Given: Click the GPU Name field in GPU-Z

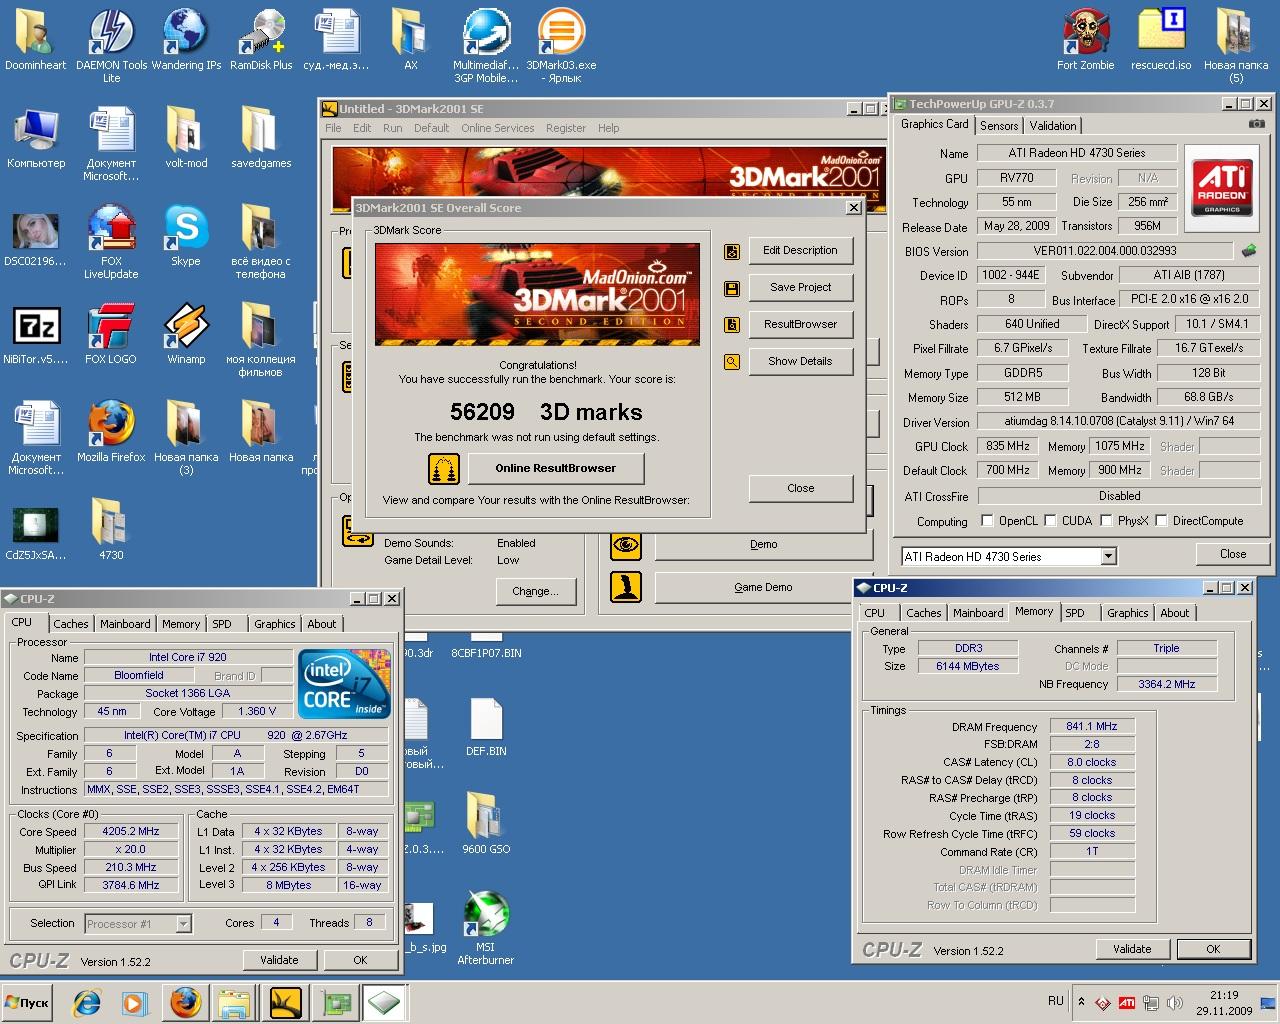Looking at the screenshot, I should point(1077,153).
